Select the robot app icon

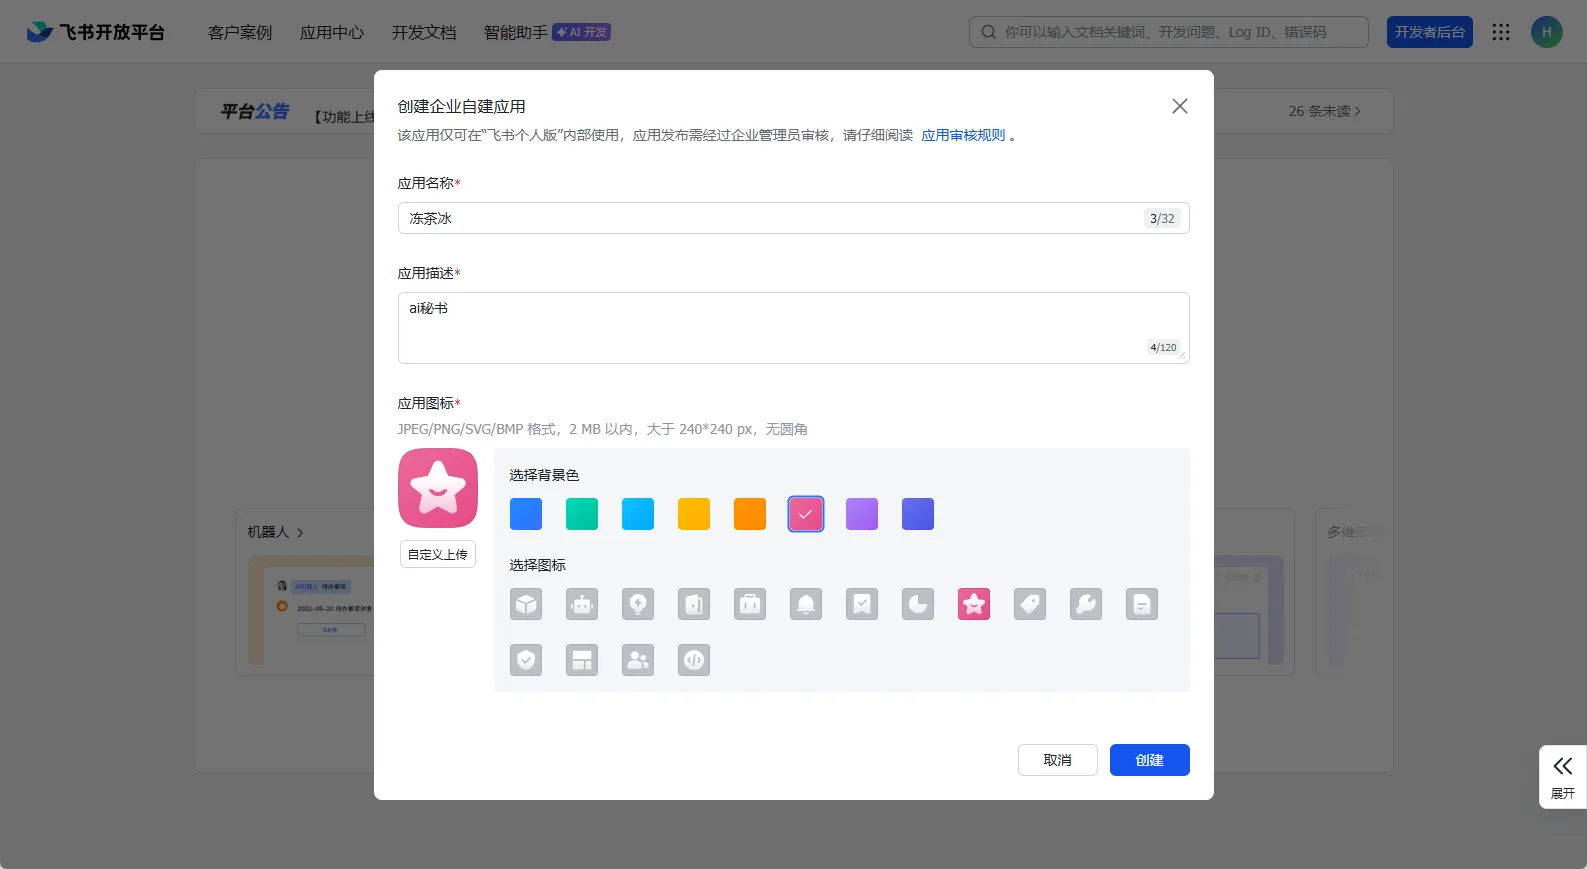pyautogui.click(x=582, y=604)
